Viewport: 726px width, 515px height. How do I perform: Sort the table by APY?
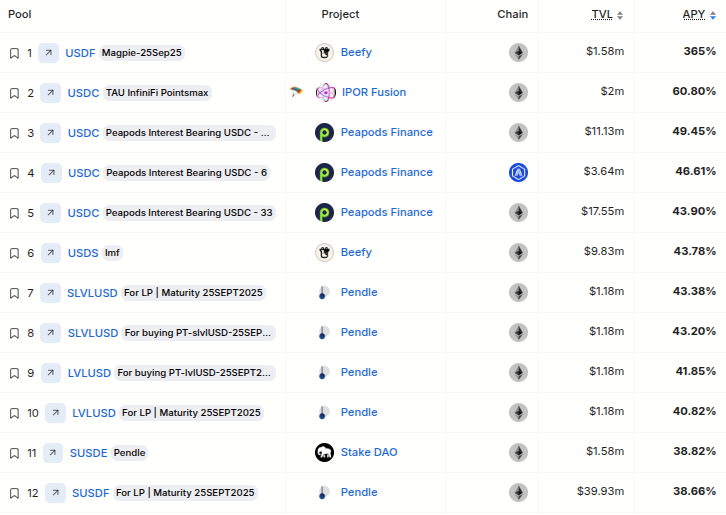pyautogui.click(x=699, y=15)
